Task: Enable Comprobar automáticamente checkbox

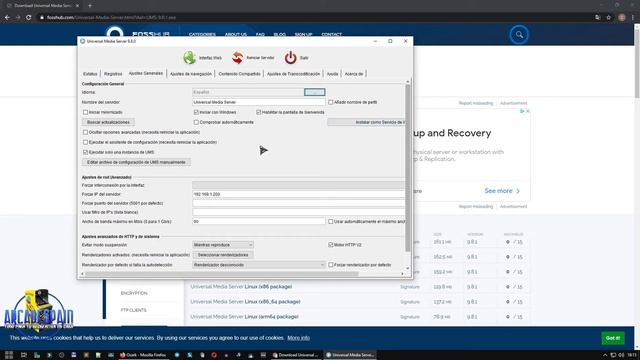Action: pyautogui.click(x=196, y=122)
